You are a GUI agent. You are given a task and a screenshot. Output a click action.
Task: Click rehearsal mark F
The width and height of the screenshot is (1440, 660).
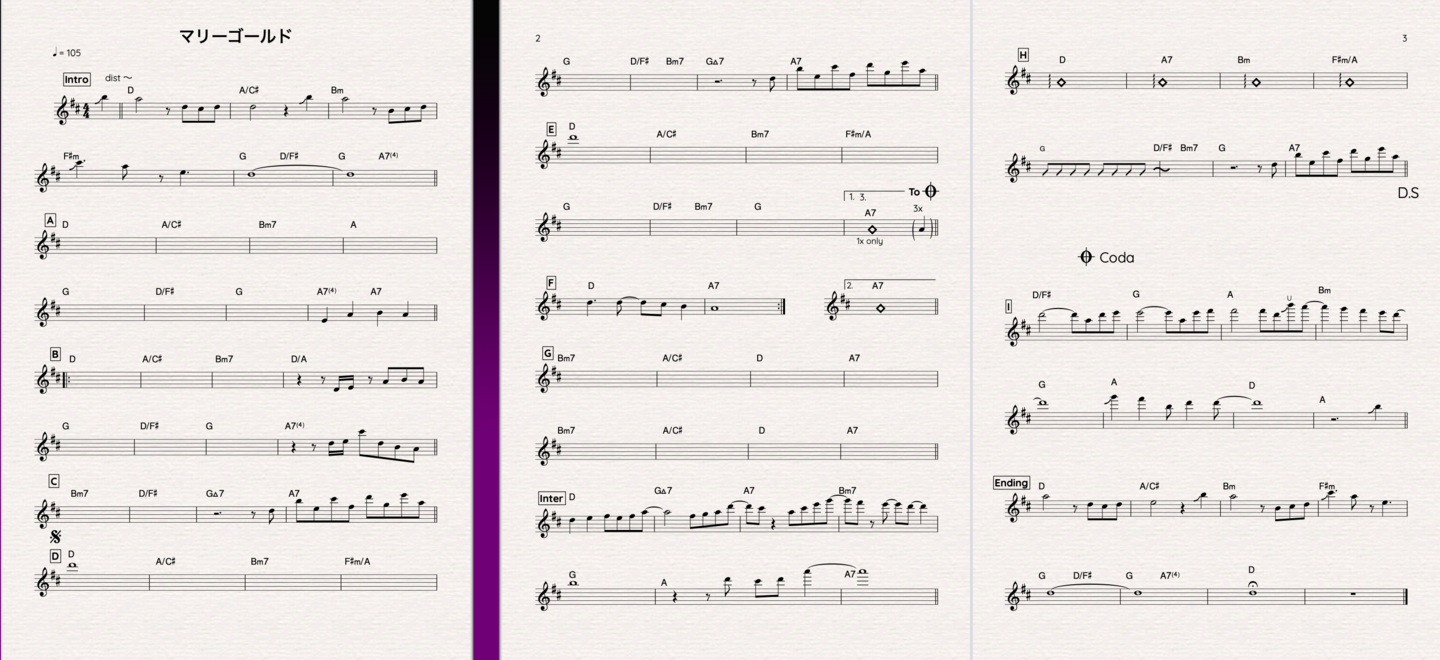point(551,283)
